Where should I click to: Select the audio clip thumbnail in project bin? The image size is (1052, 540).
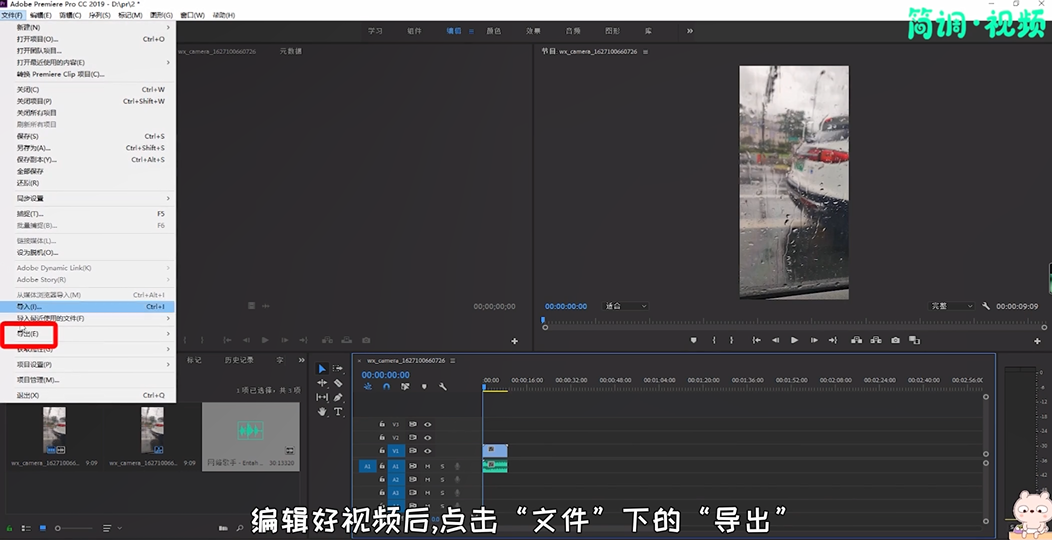[x=250, y=430]
